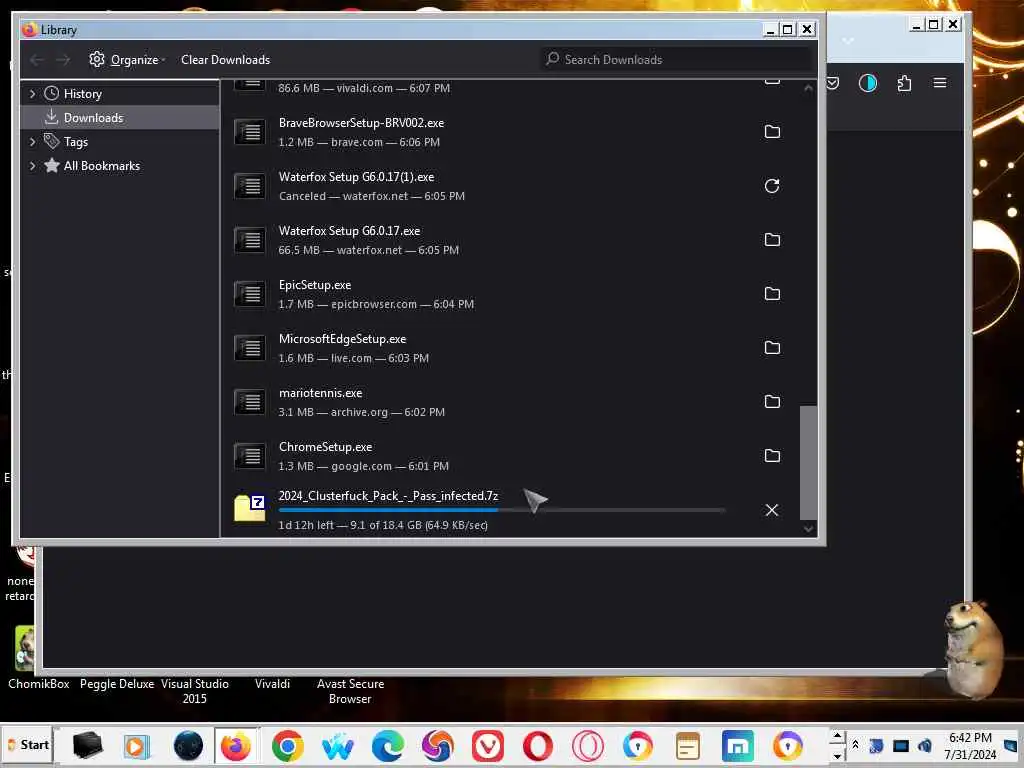The width and height of the screenshot is (1024, 768).
Task: Click the ChromeSetup.exe file type icon
Action: click(249, 456)
